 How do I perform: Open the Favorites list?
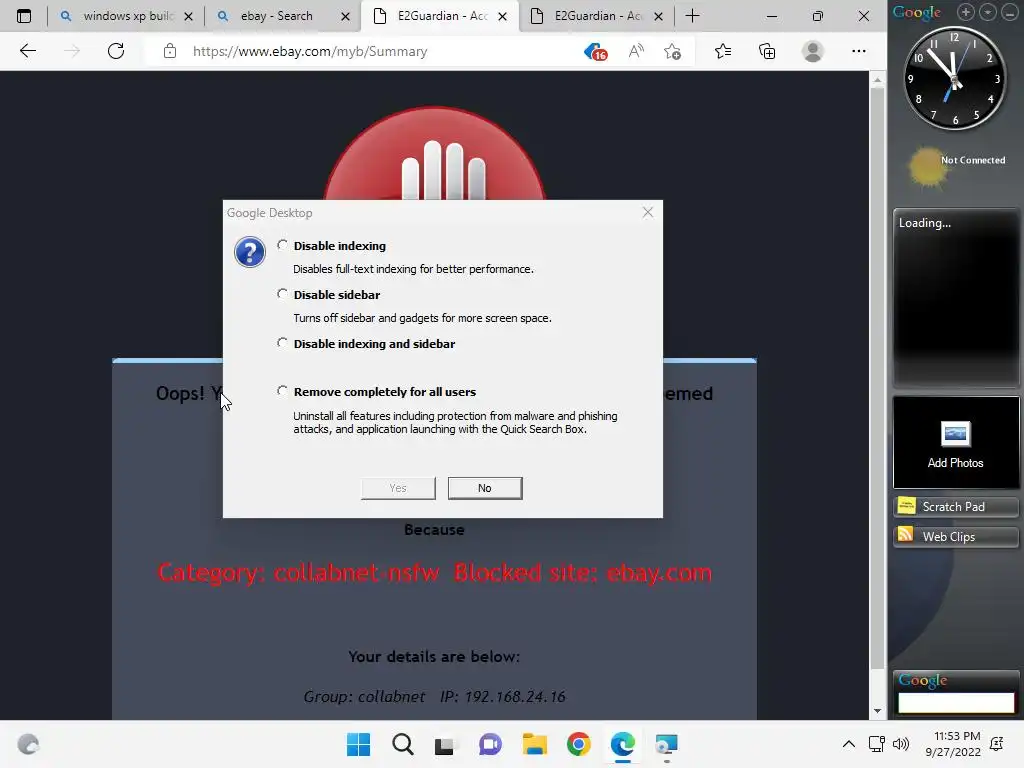point(723,51)
